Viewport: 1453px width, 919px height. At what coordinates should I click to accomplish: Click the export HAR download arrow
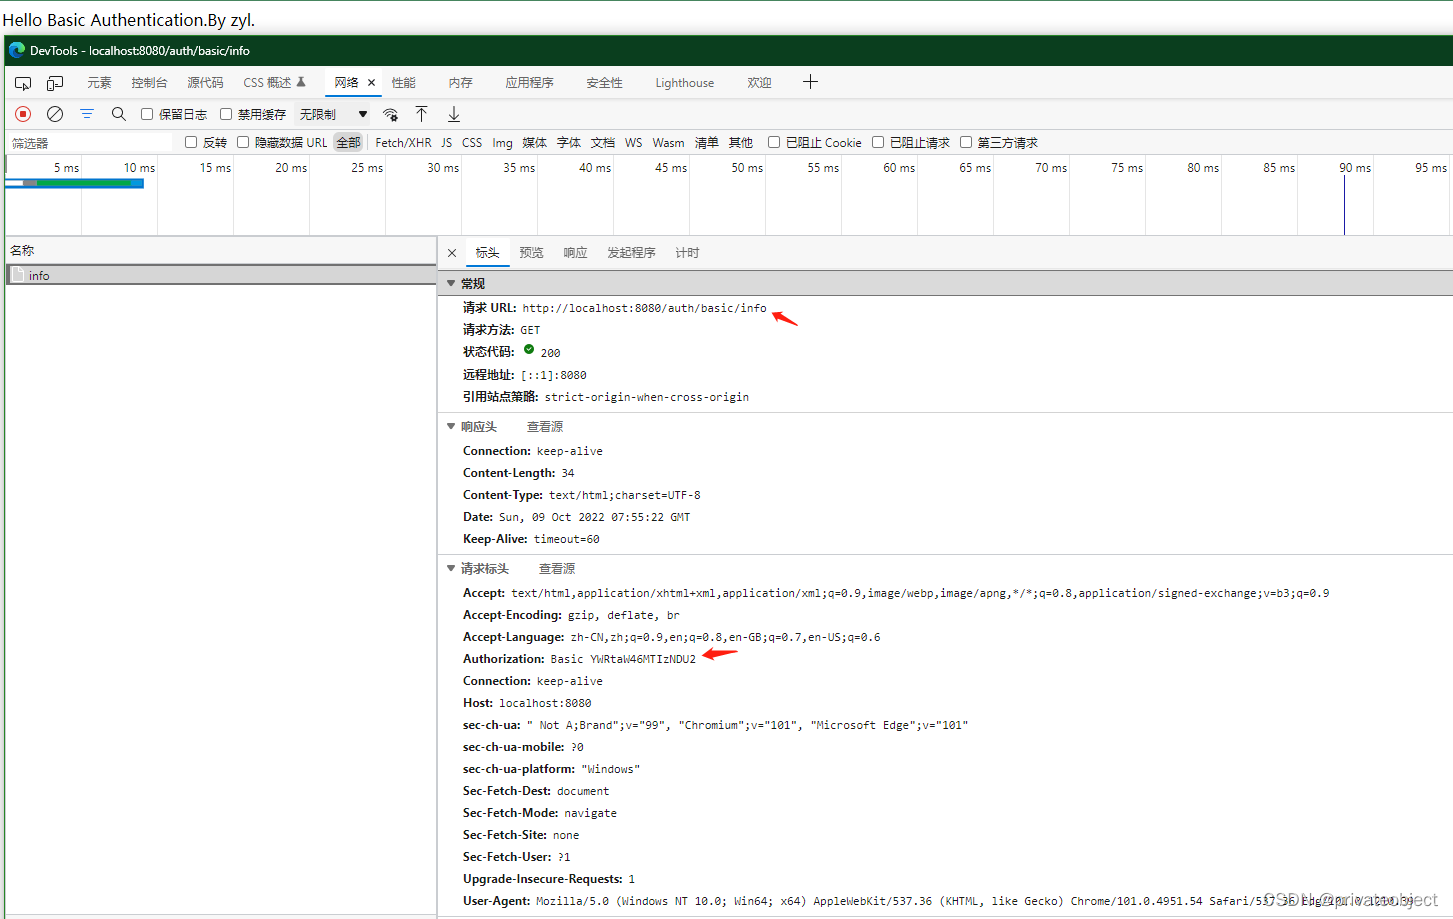coord(454,114)
